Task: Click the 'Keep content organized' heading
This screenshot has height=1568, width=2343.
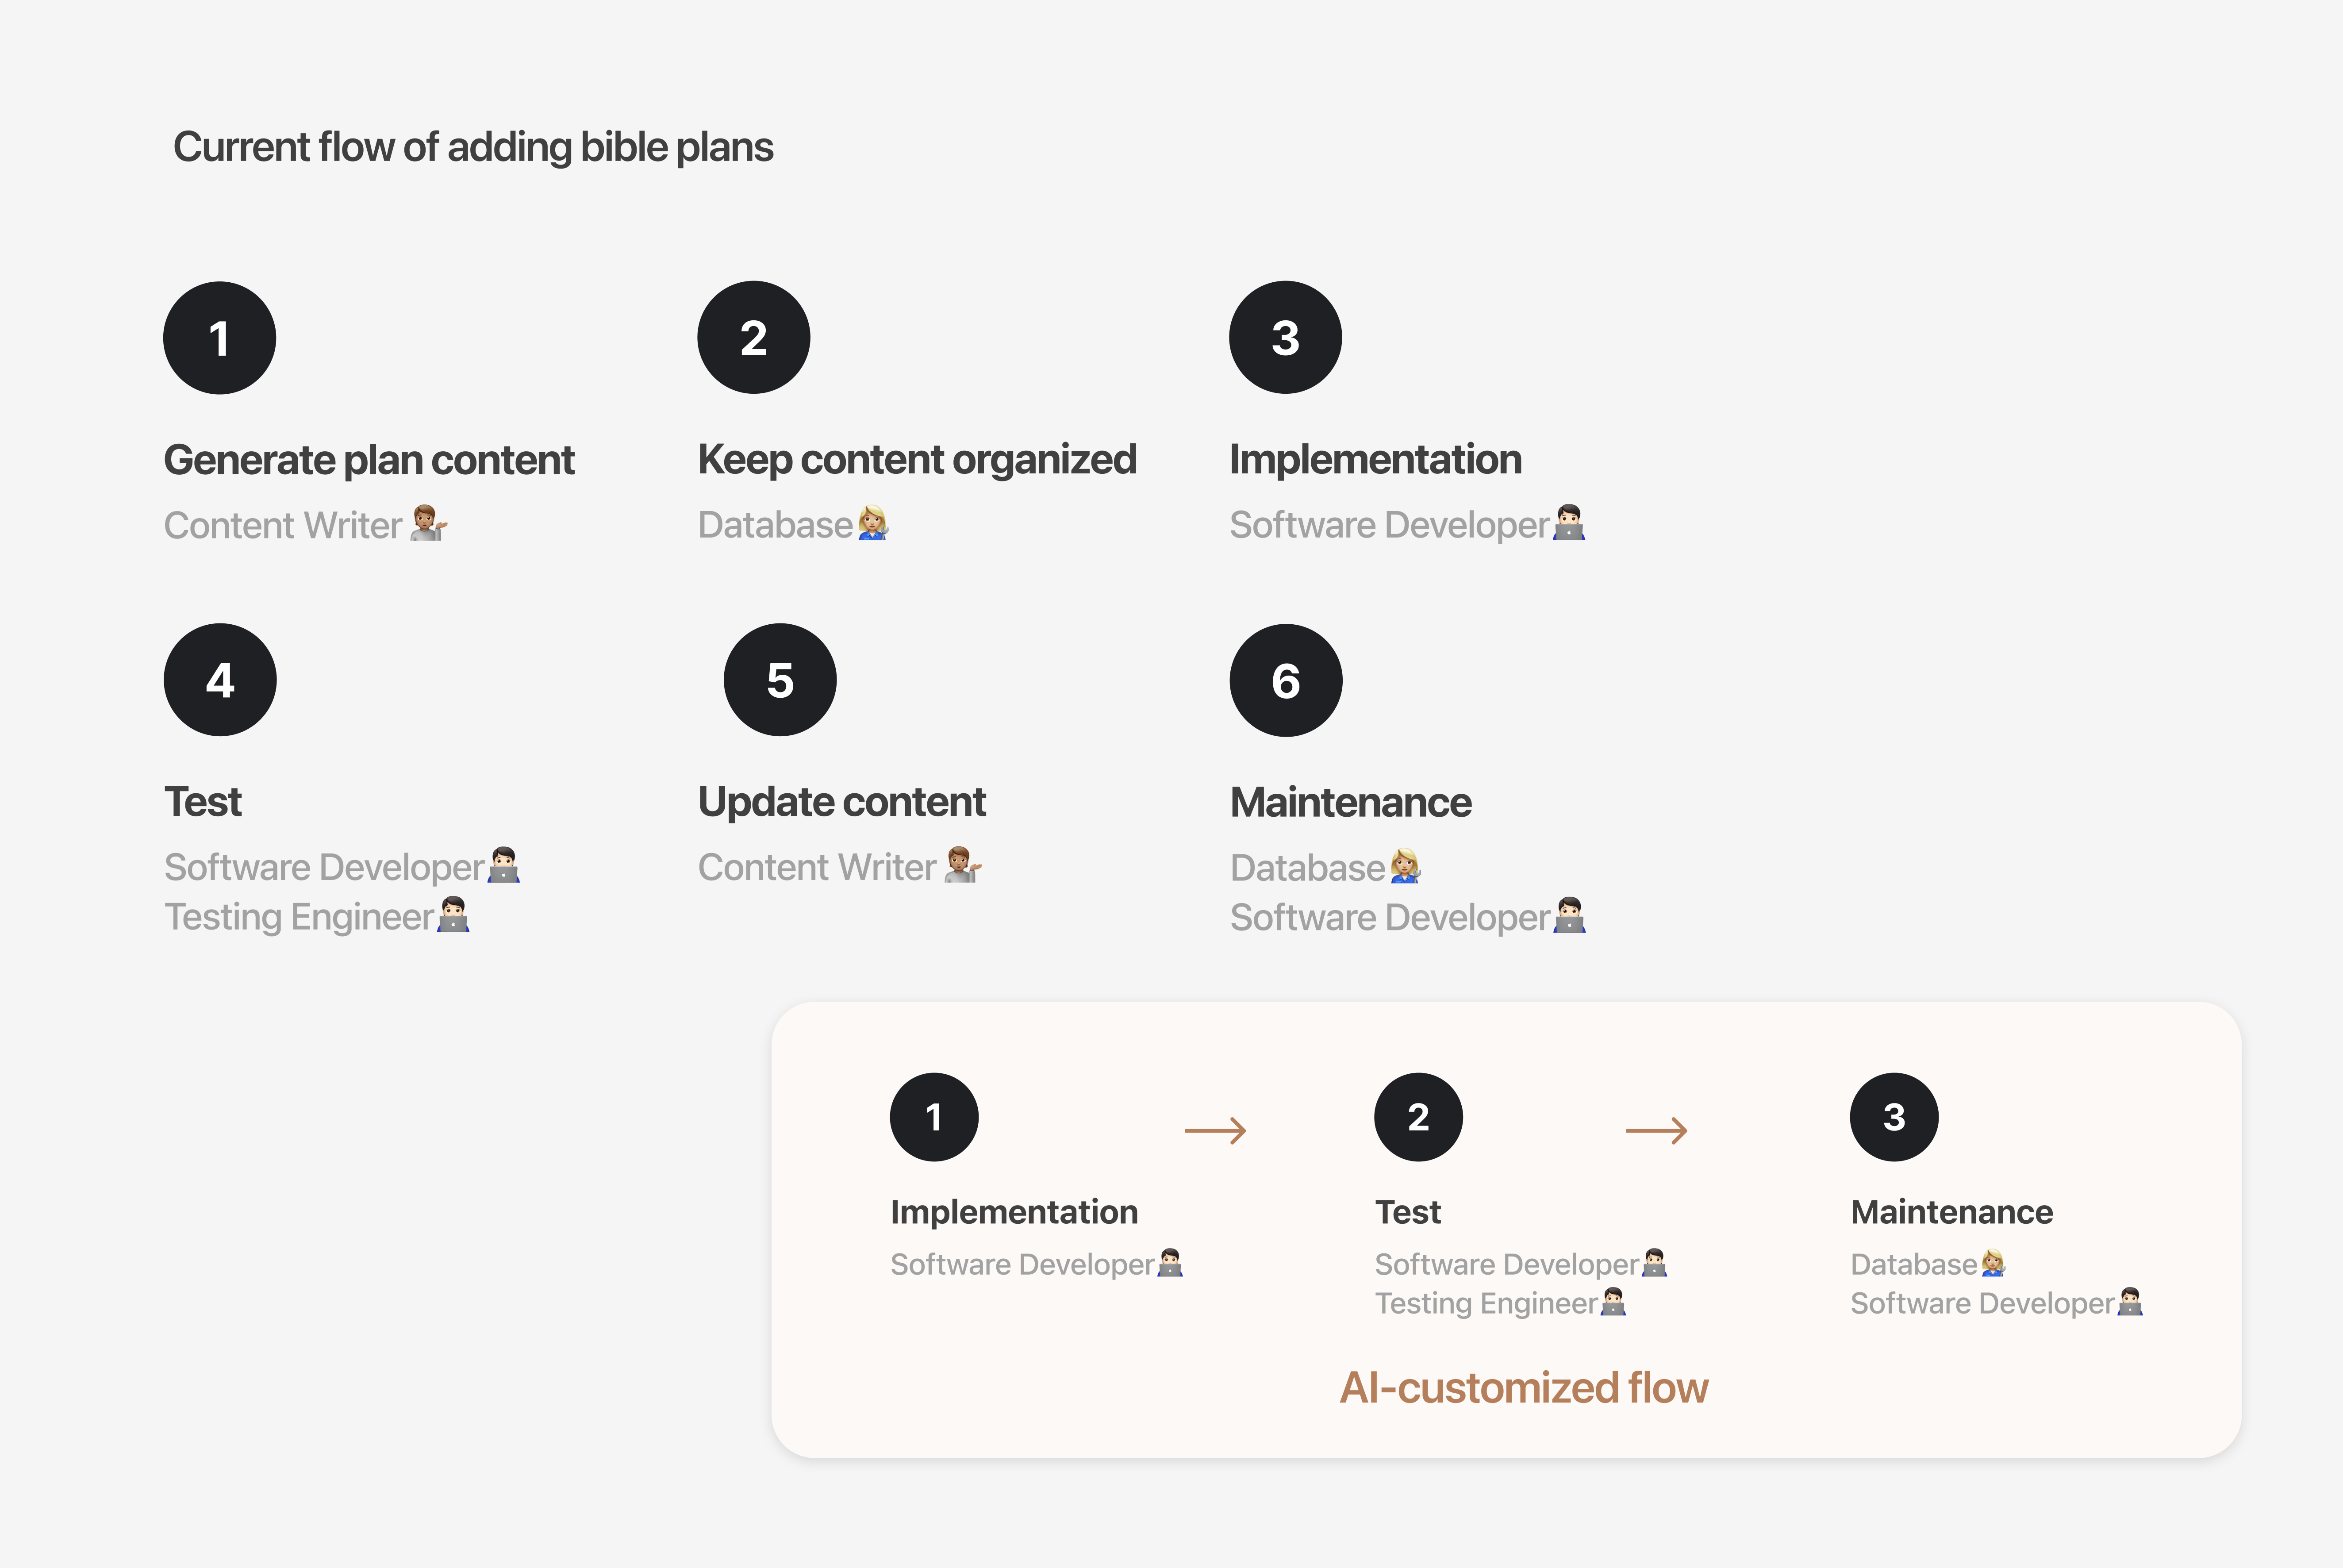Action: [x=917, y=460]
